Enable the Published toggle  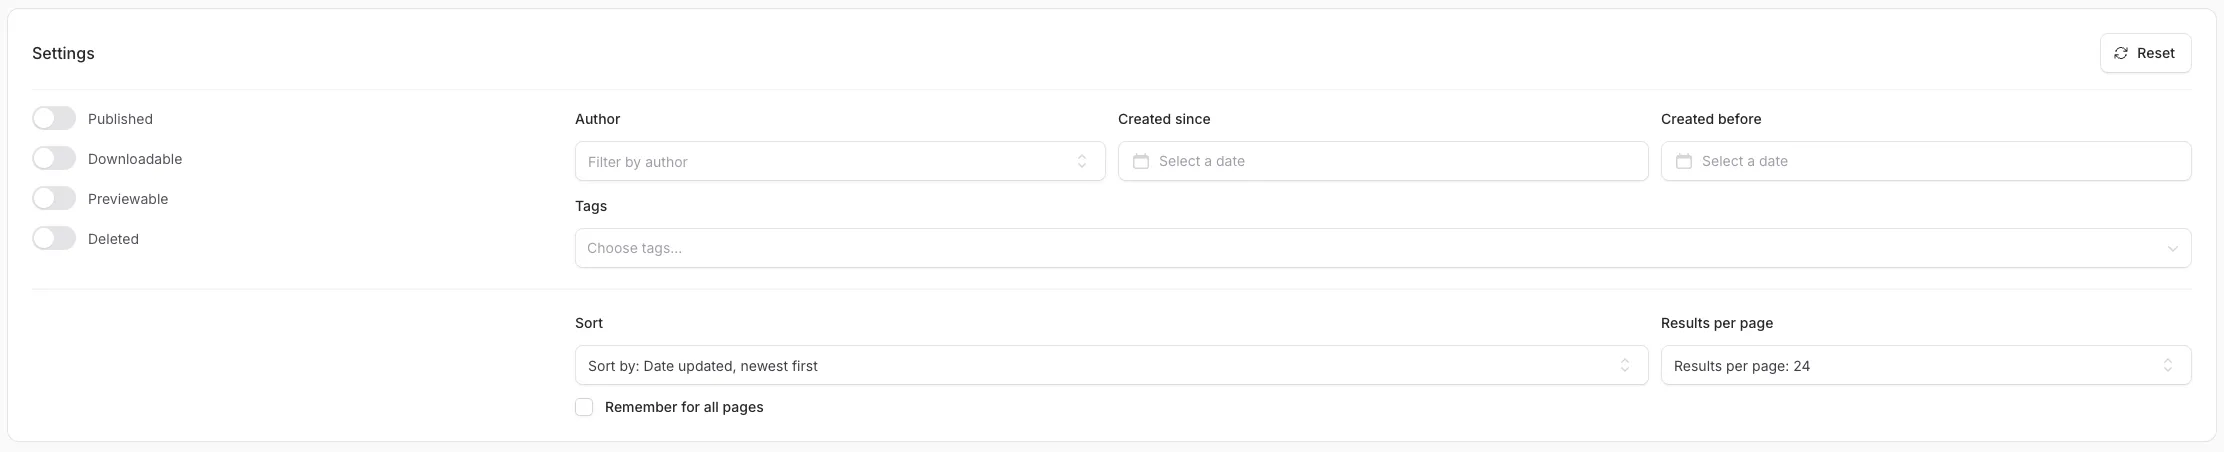coord(54,119)
